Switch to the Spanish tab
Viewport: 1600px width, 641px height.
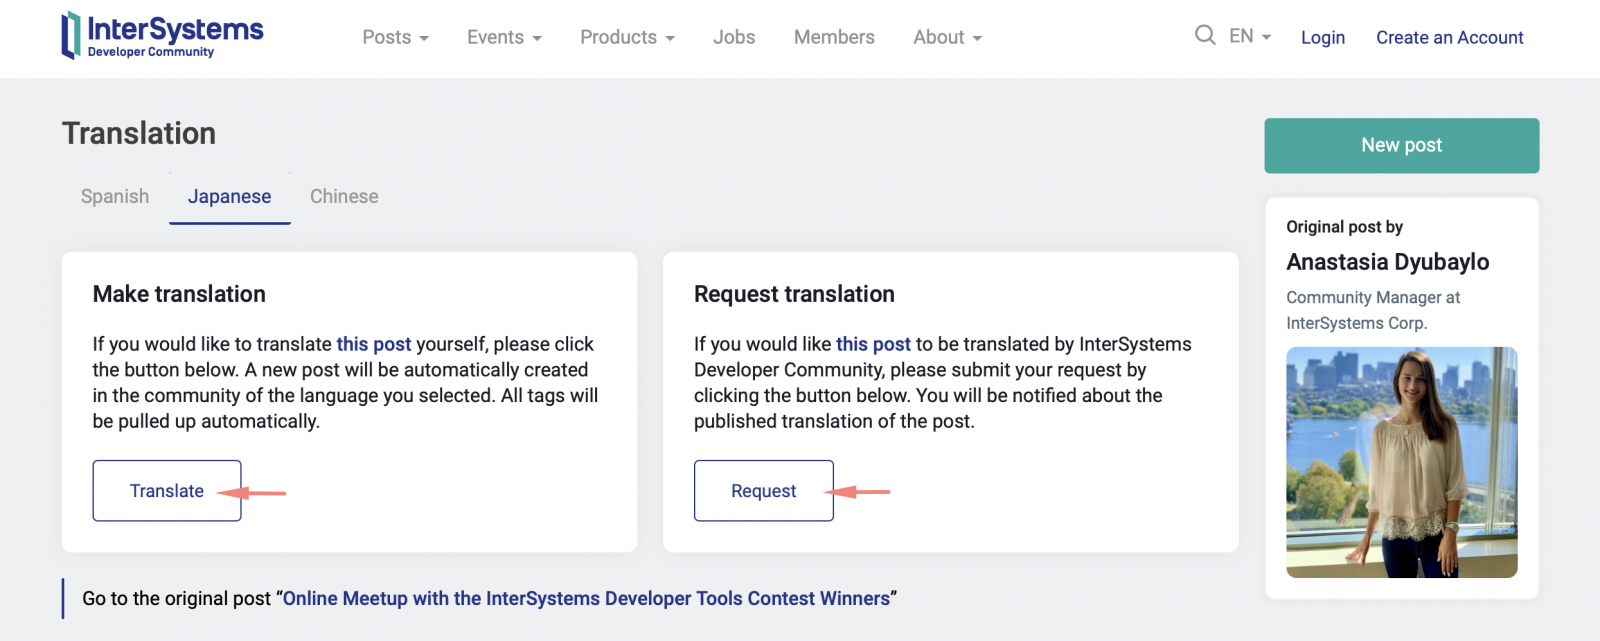[x=115, y=196]
